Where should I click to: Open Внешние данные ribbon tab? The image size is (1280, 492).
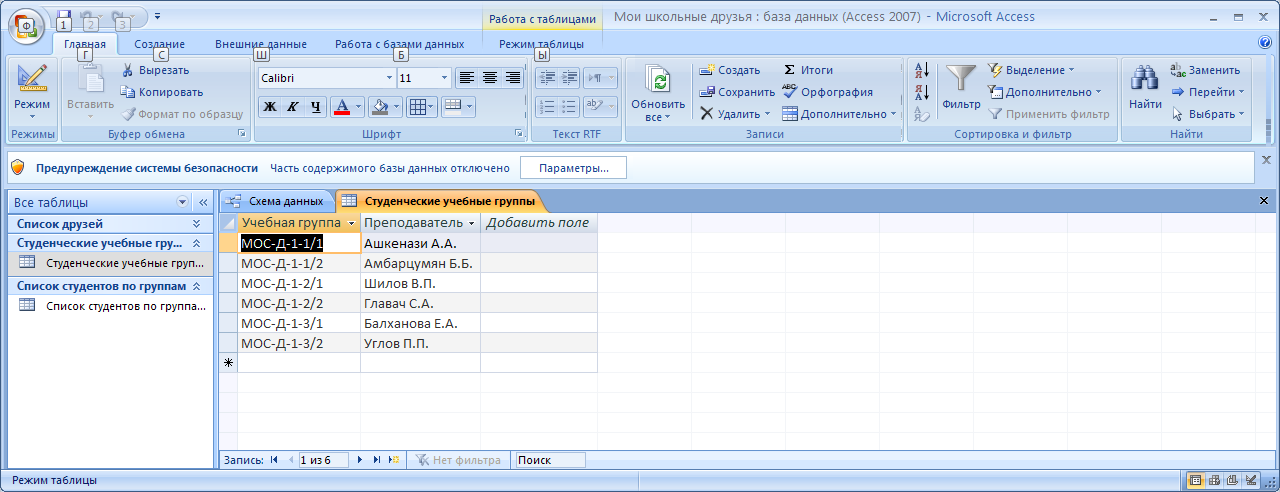coord(261,44)
